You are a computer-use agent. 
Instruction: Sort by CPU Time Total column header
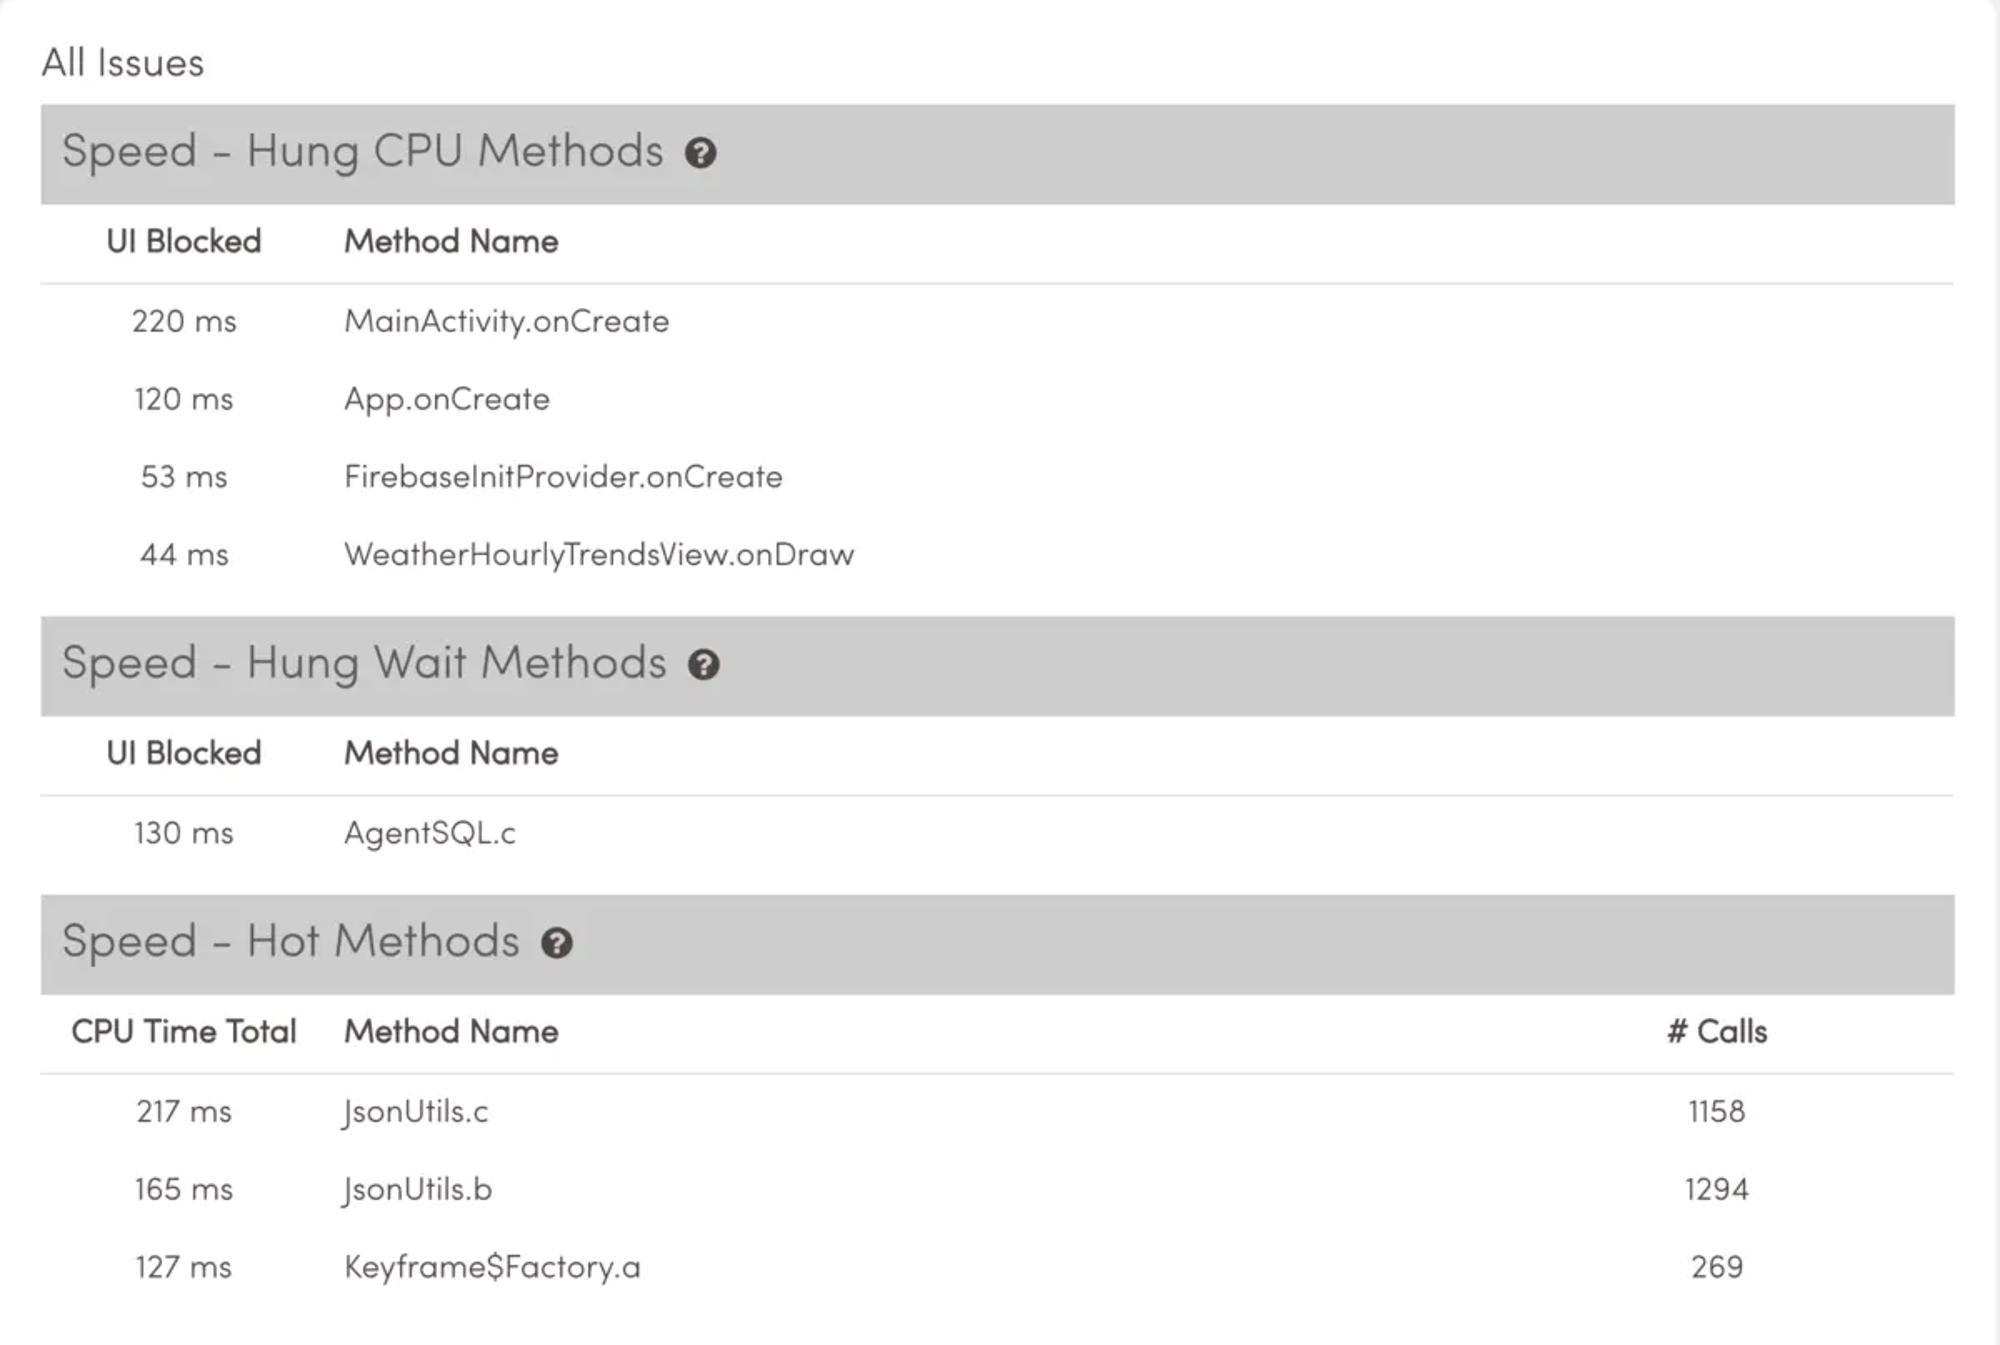(x=184, y=1032)
